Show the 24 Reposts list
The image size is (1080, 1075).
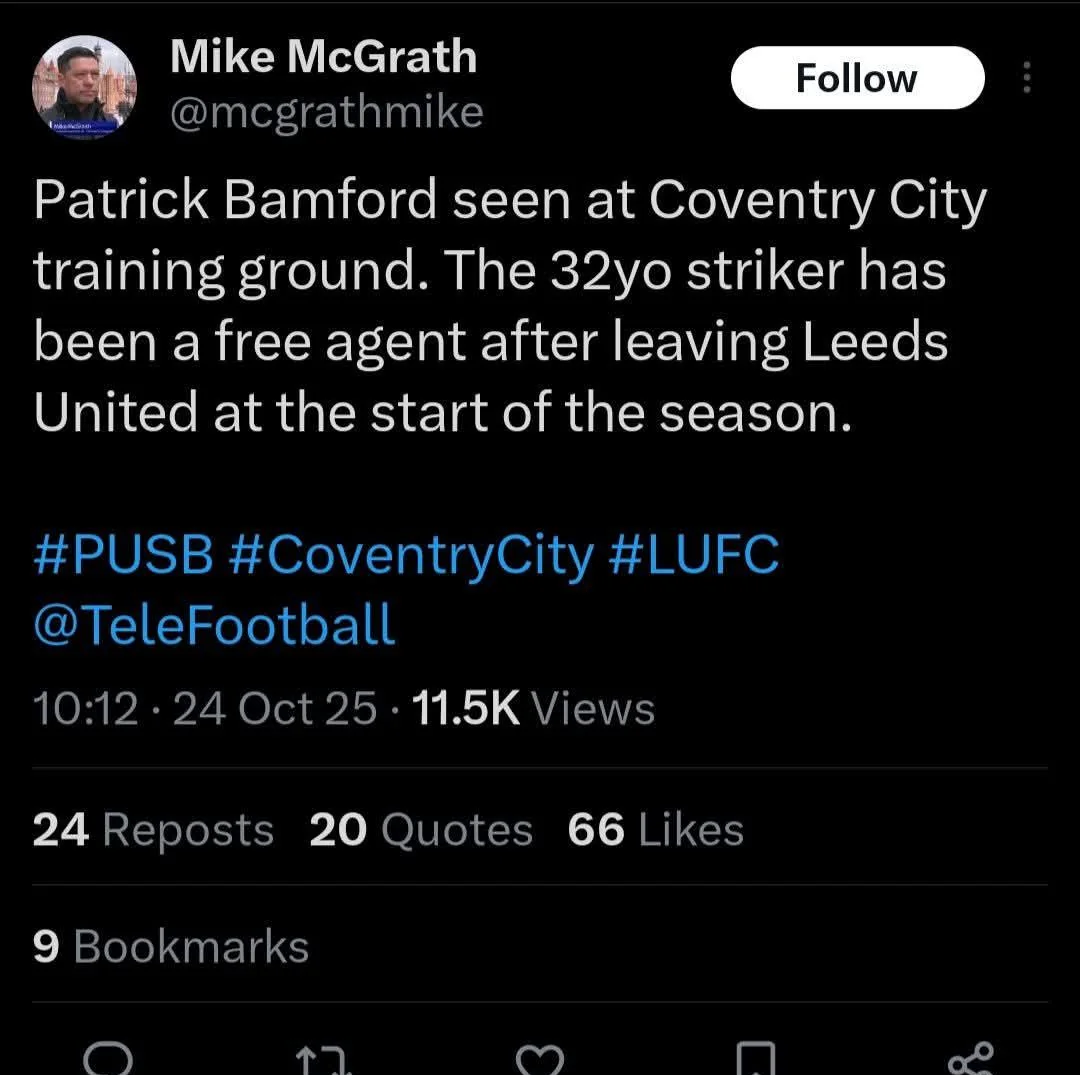pyautogui.click(x=153, y=830)
